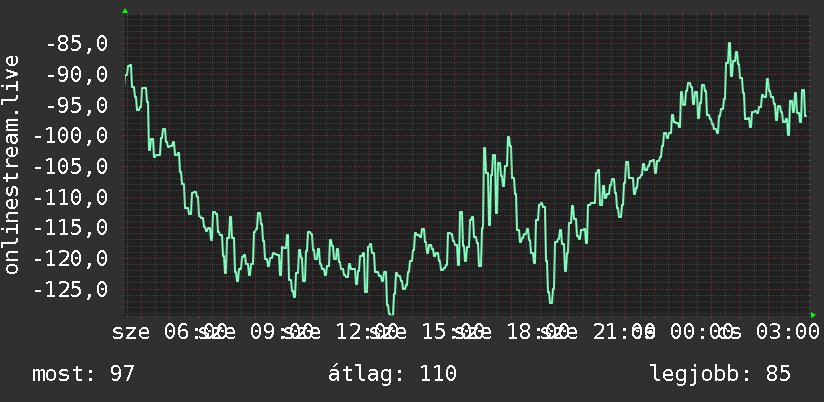Click the lowest dip of the graph line
This screenshot has height=402, width=824.
click(x=390, y=314)
